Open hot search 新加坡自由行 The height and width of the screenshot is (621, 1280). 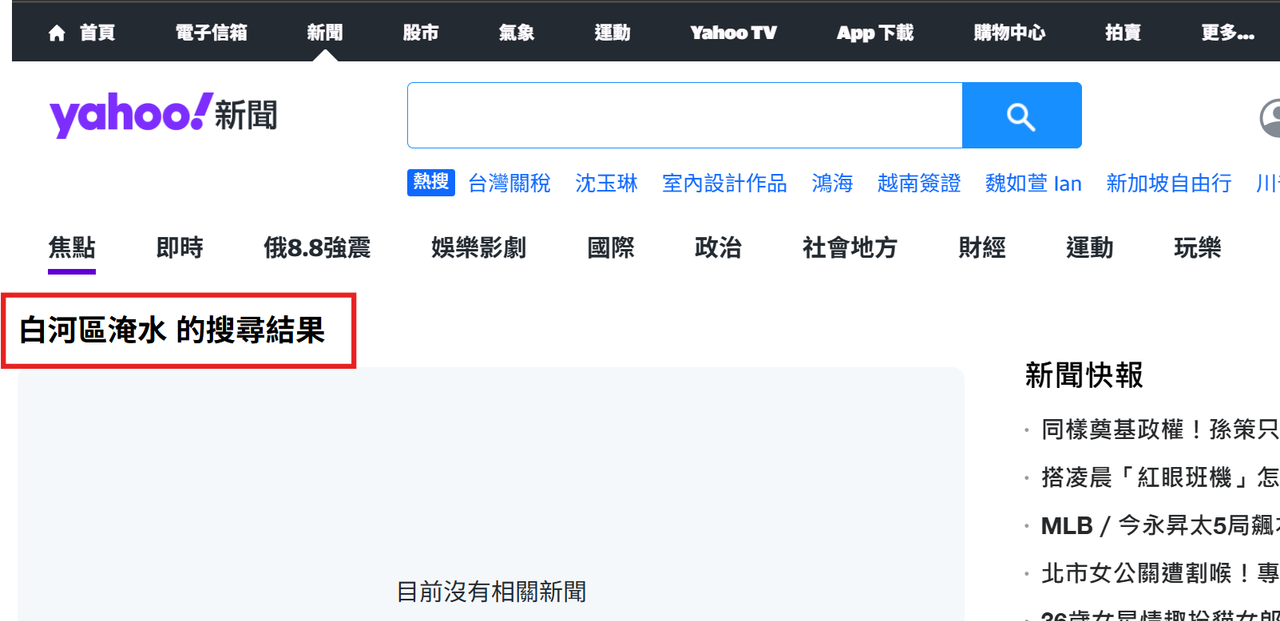point(1169,183)
